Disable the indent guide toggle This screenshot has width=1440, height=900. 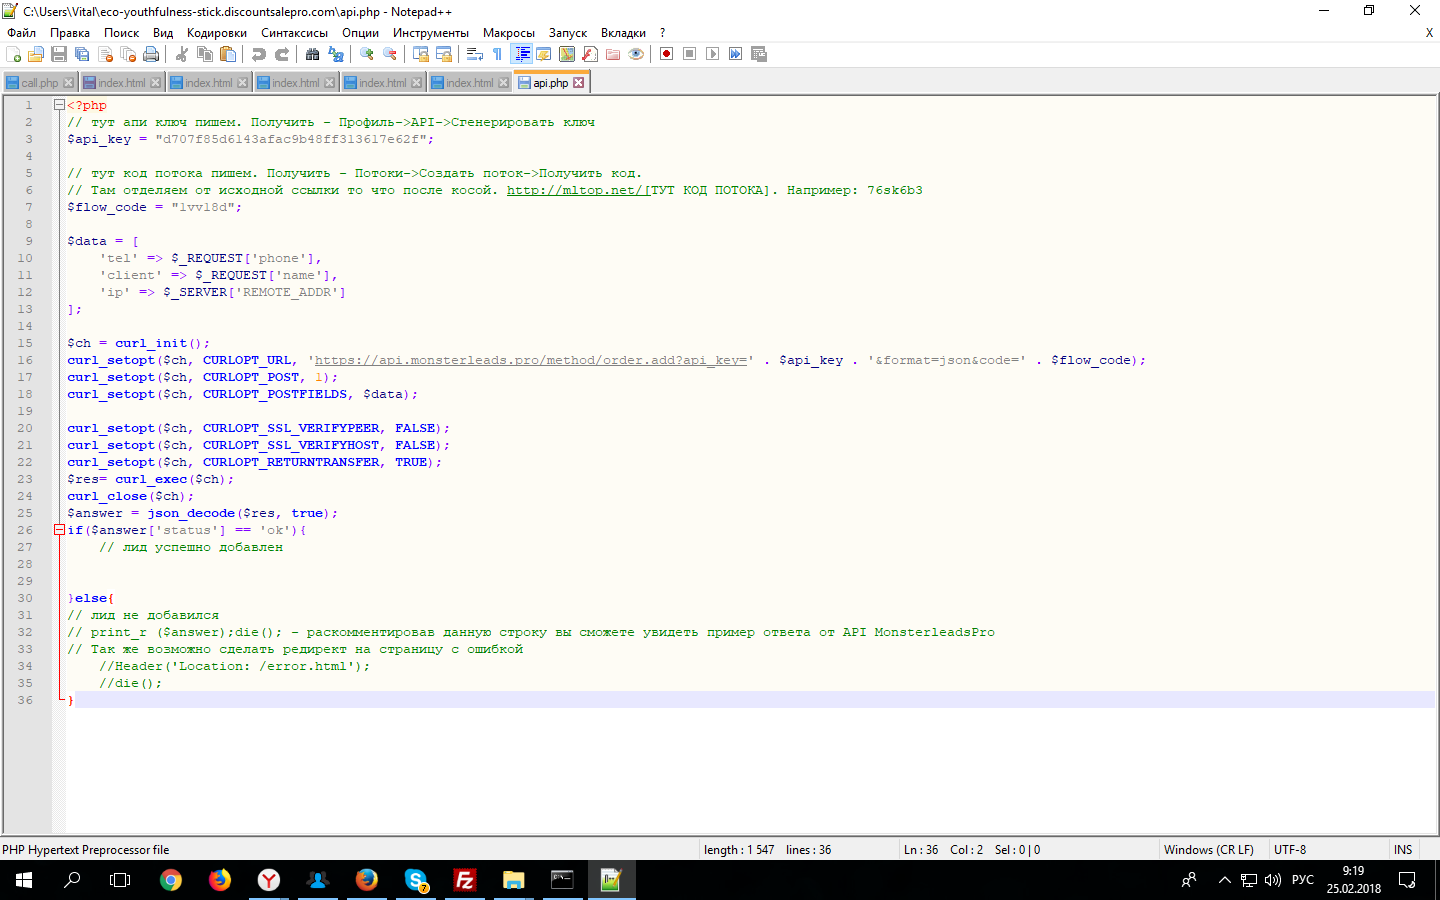[521, 54]
